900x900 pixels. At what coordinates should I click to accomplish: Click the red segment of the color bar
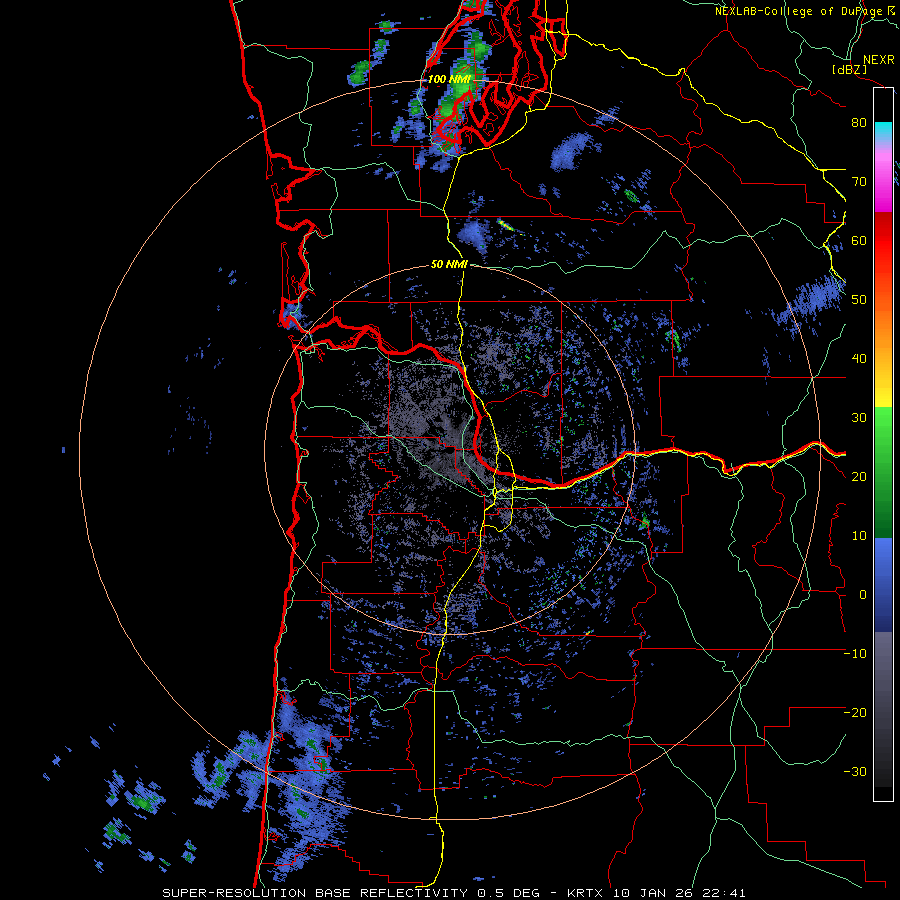(883, 234)
